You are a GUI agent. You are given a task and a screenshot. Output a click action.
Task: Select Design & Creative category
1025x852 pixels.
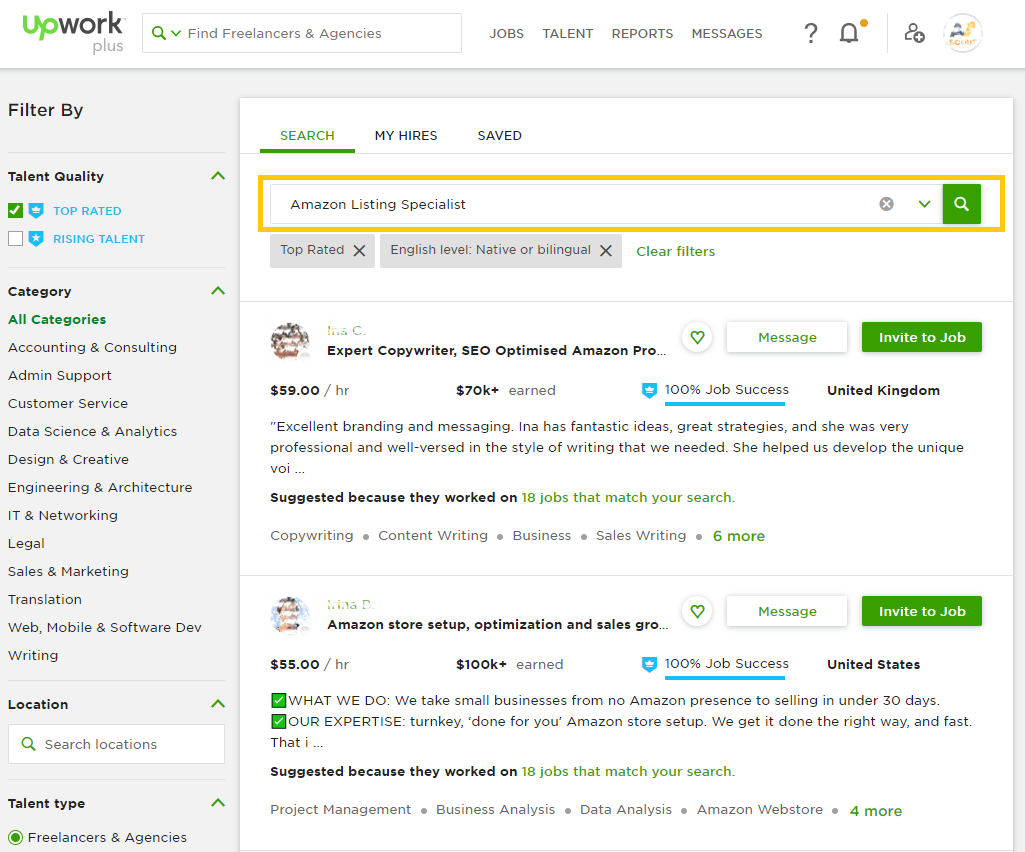tap(68, 460)
